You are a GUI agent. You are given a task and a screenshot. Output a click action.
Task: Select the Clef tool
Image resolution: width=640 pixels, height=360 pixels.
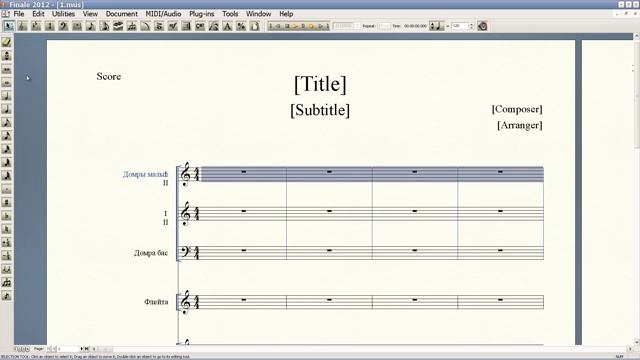click(x=64, y=26)
